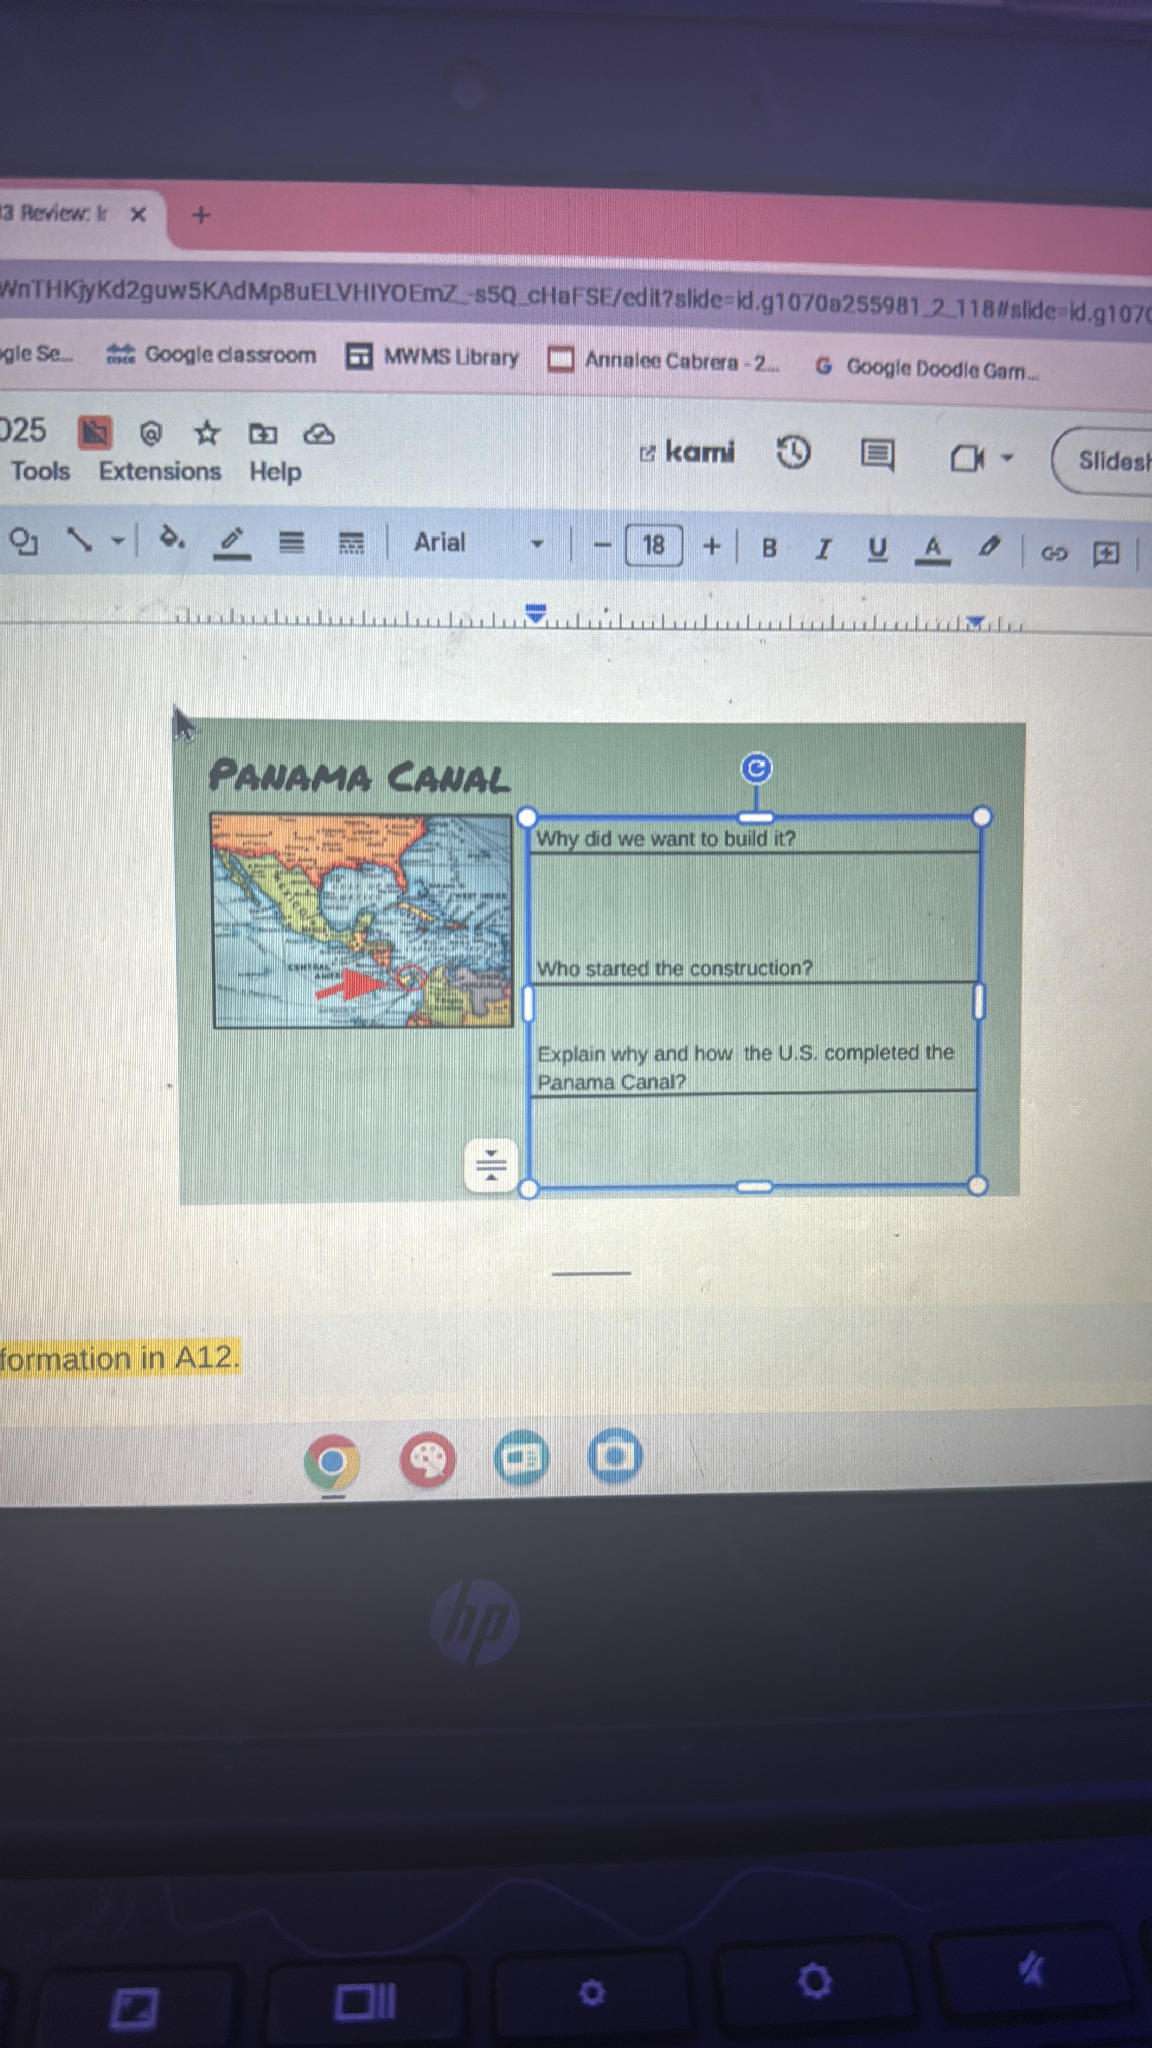The height and width of the screenshot is (2048, 1152).
Task: Open the Extensions menu
Action: click(x=159, y=471)
